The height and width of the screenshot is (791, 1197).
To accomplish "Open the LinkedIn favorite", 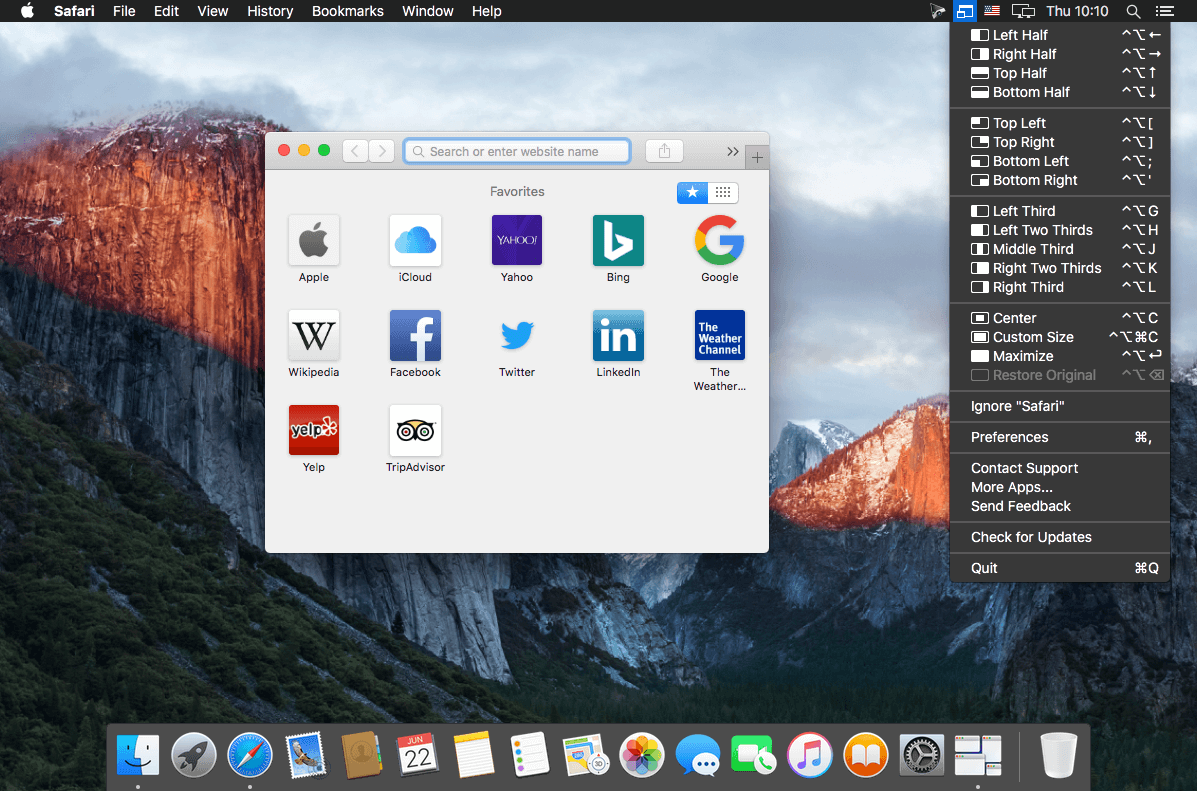I will (x=618, y=335).
